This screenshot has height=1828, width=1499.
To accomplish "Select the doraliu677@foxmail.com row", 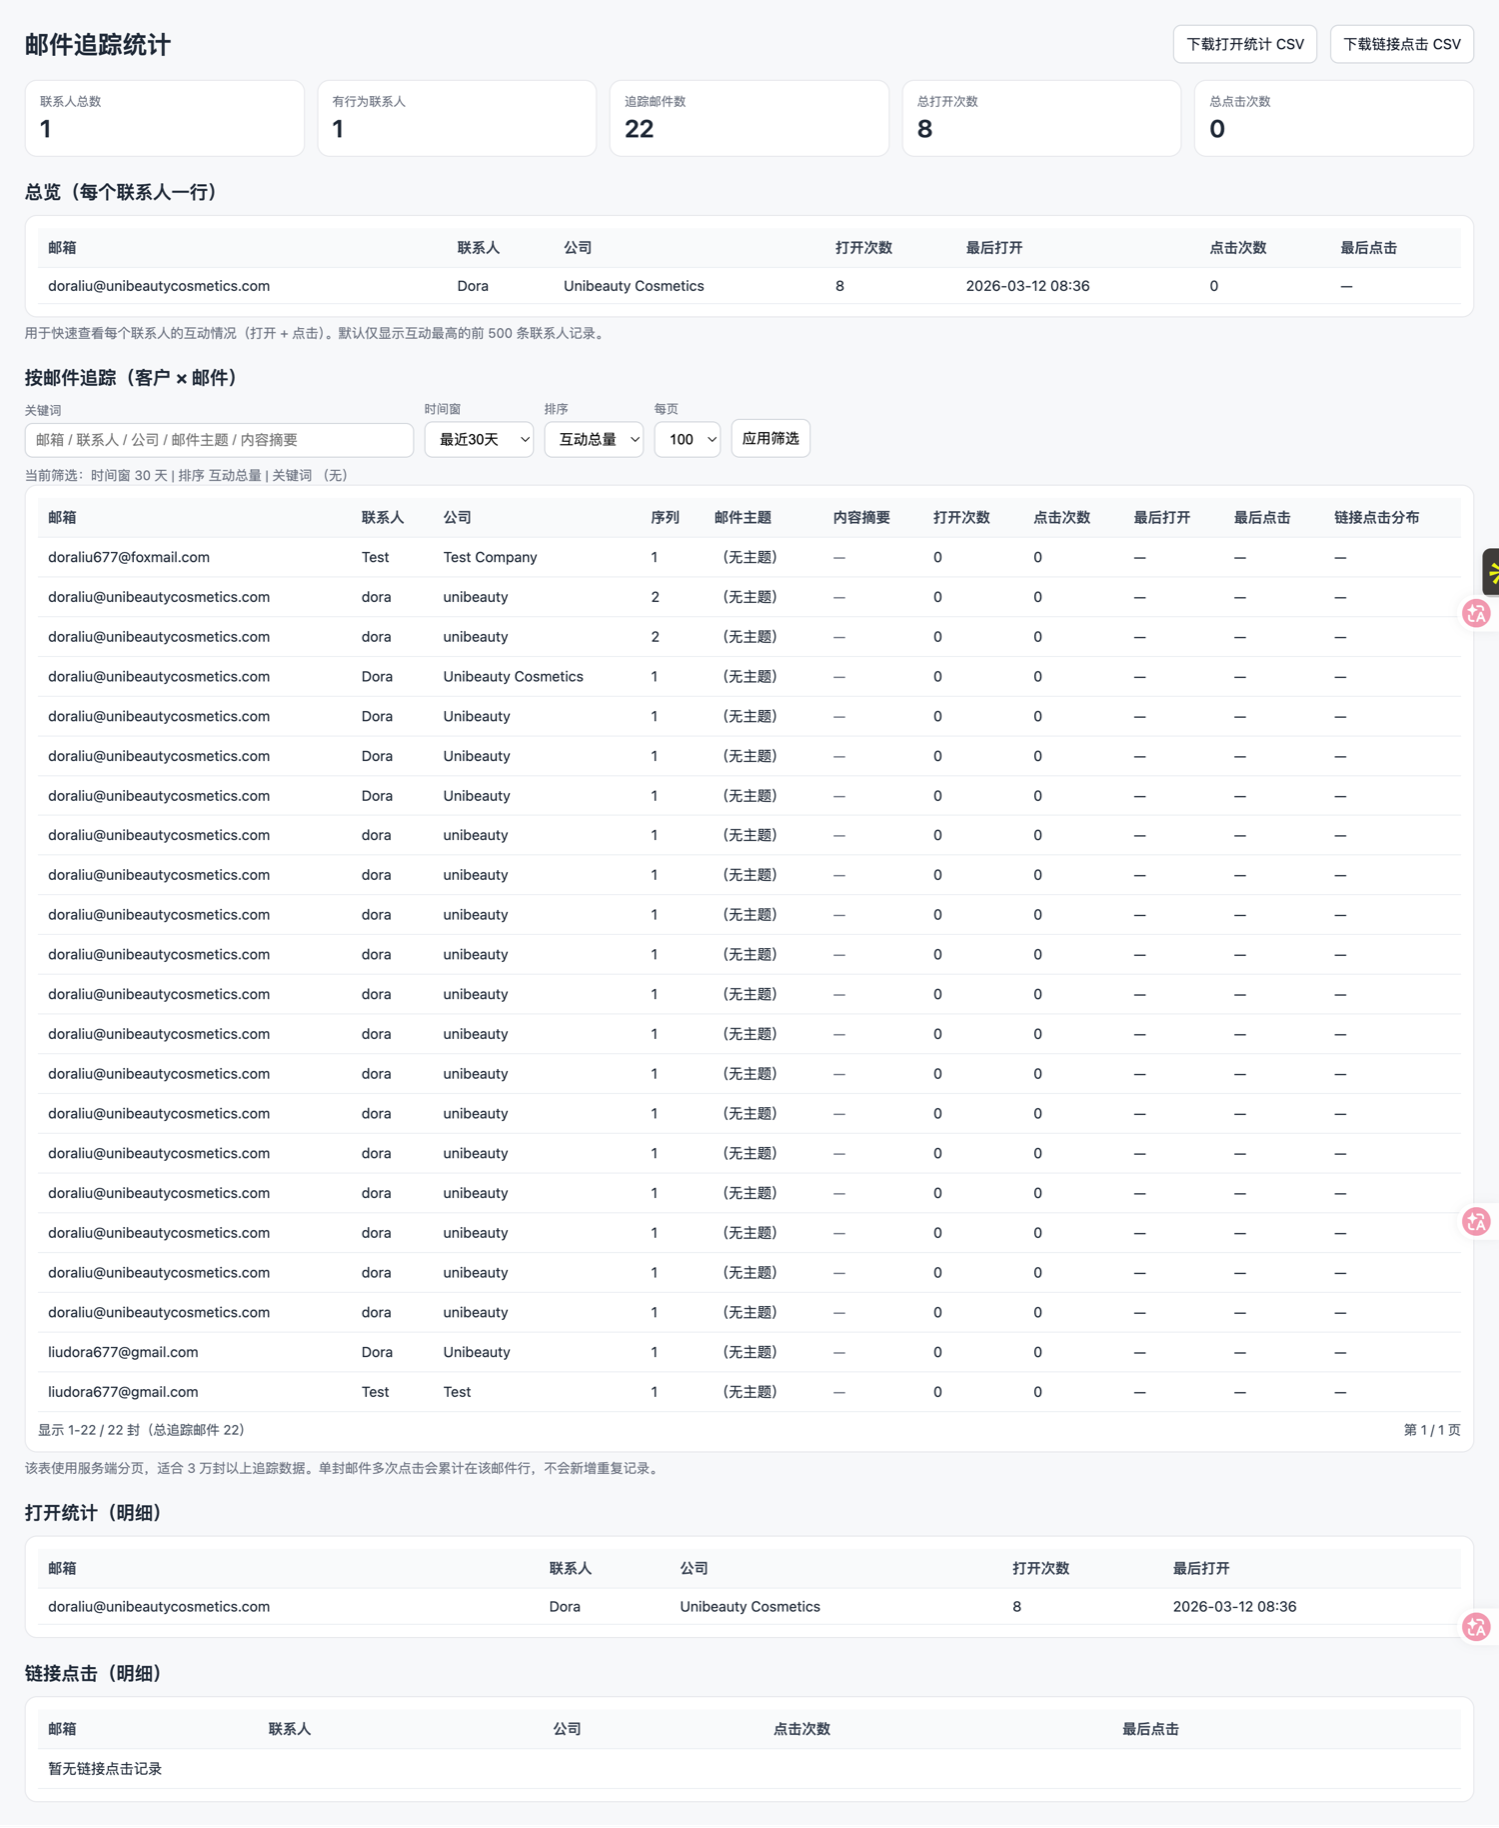I will [x=129, y=557].
